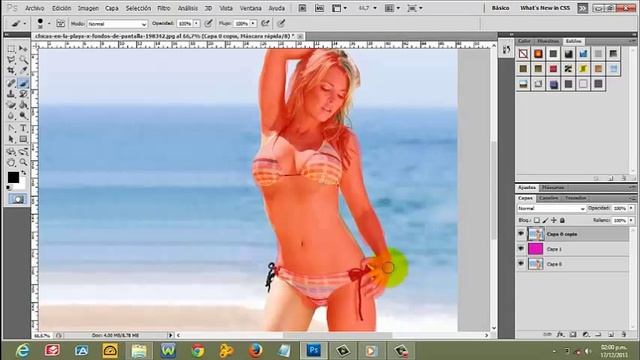Open the layer Opacidad arrow
The image size is (640, 360).
tap(631, 208)
